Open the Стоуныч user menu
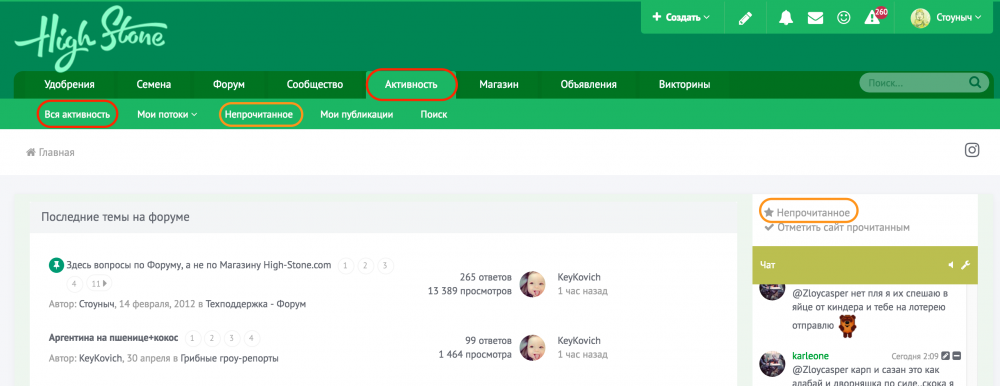1000x386 pixels. pyautogui.click(x=946, y=18)
